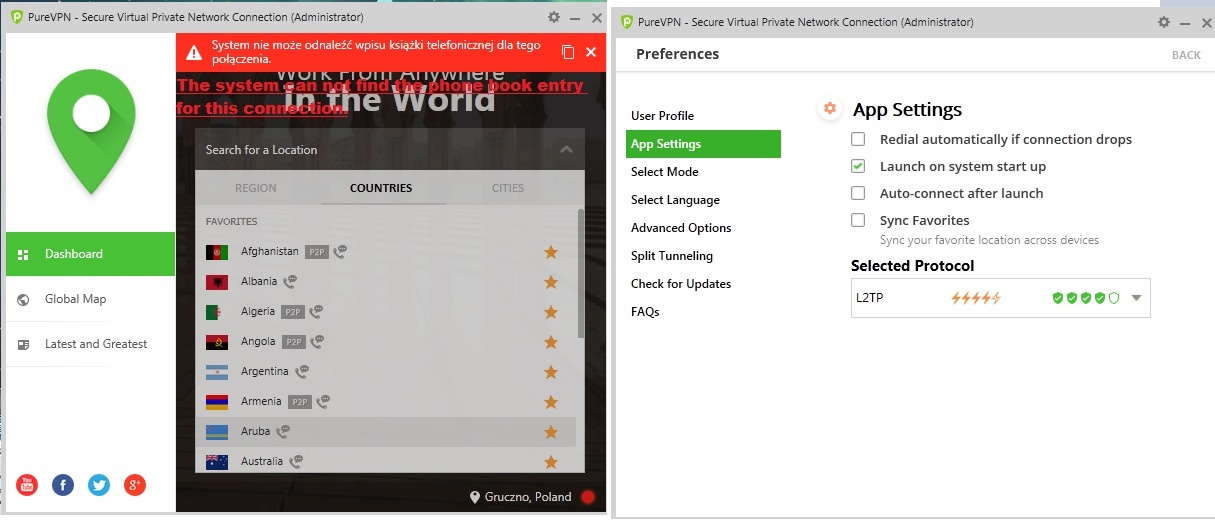Image resolution: width=1215 pixels, height=522 pixels.
Task: Open the Google Plus social link icon
Action: tap(135, 486)
